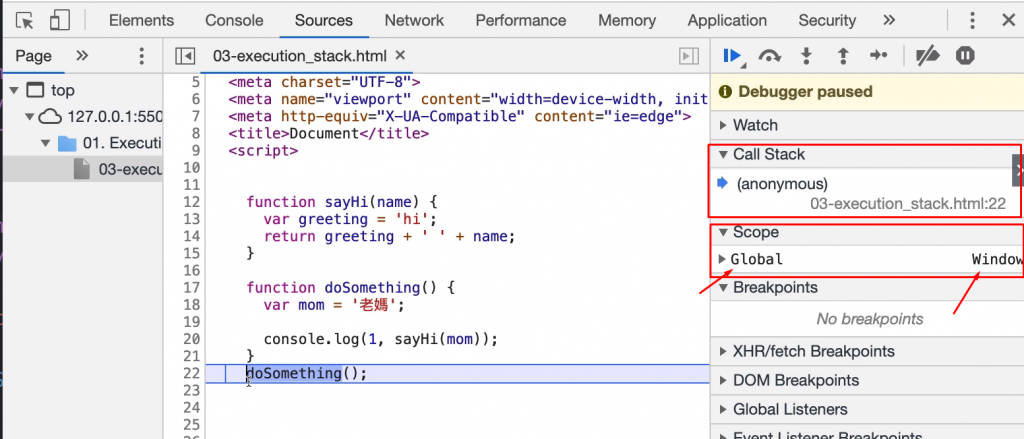
Task: Open the navigator pane three-dot menu
Action: pyautogui.click(x=141, y=56)
